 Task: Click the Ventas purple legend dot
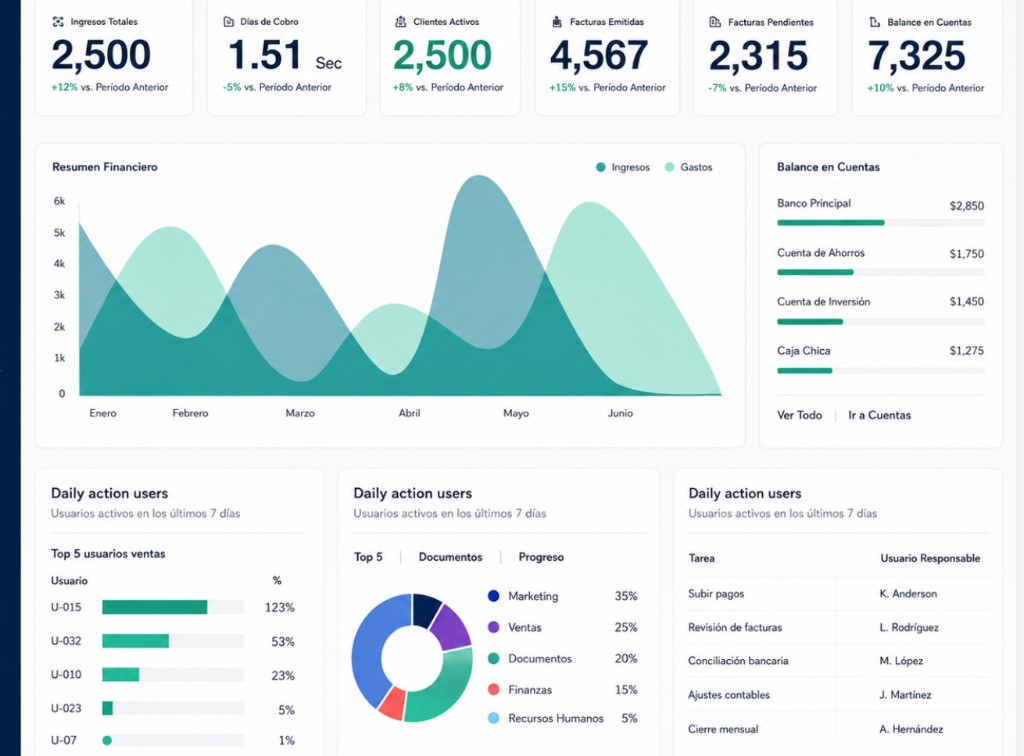point(494,627)
